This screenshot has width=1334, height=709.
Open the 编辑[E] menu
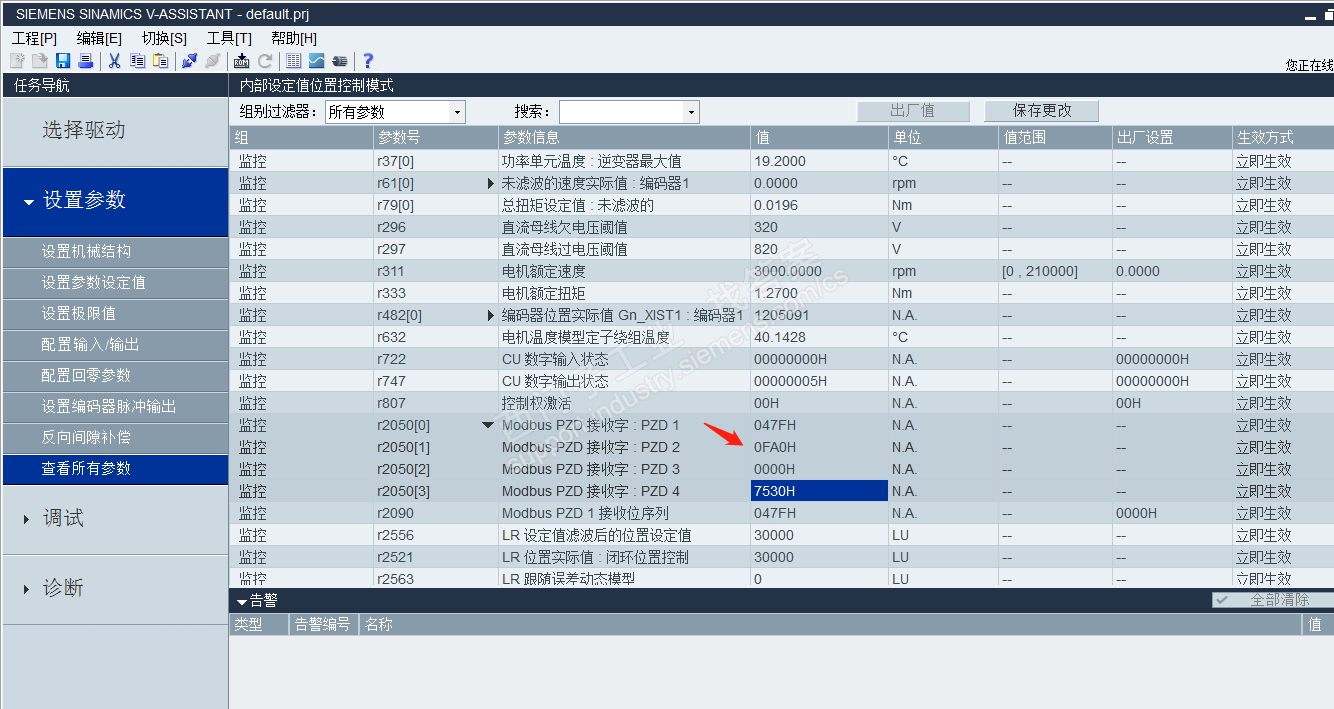99,38
